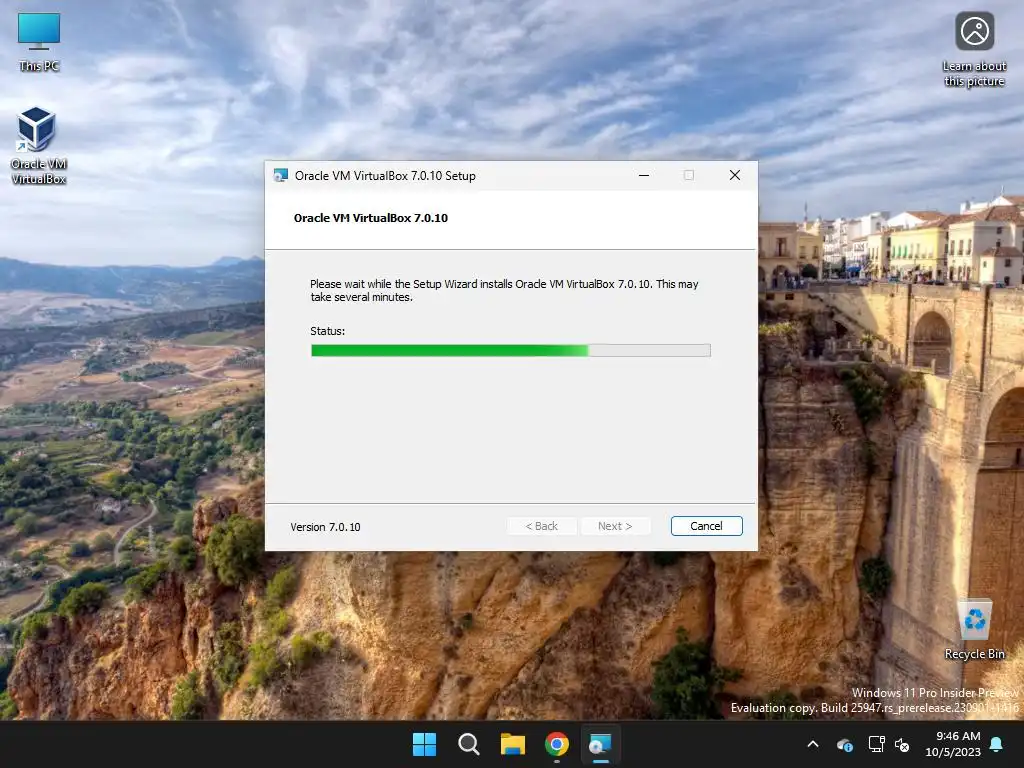
Task: Select the This PC desktop icon
Action: (39, 42)
